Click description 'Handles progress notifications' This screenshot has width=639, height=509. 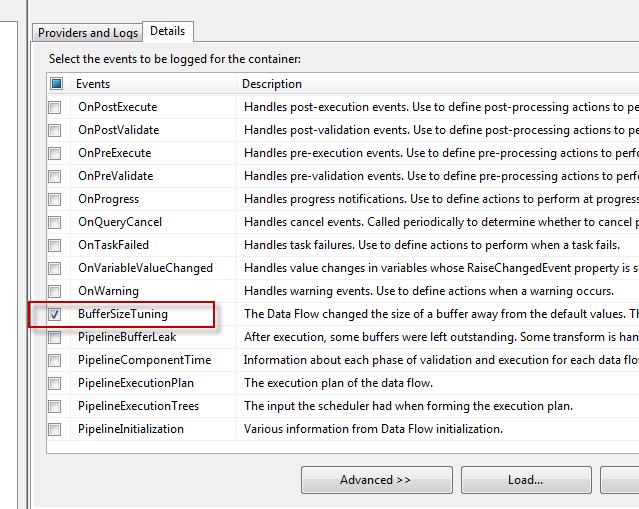(441, 199)
